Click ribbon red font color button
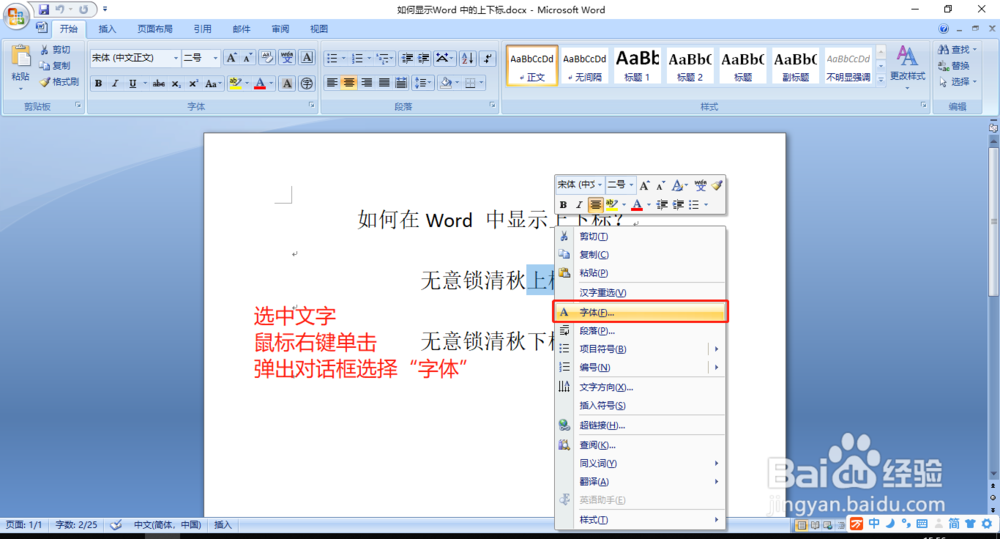The height and width of the screenshot is (539, 1000). (x=260, y=84)
